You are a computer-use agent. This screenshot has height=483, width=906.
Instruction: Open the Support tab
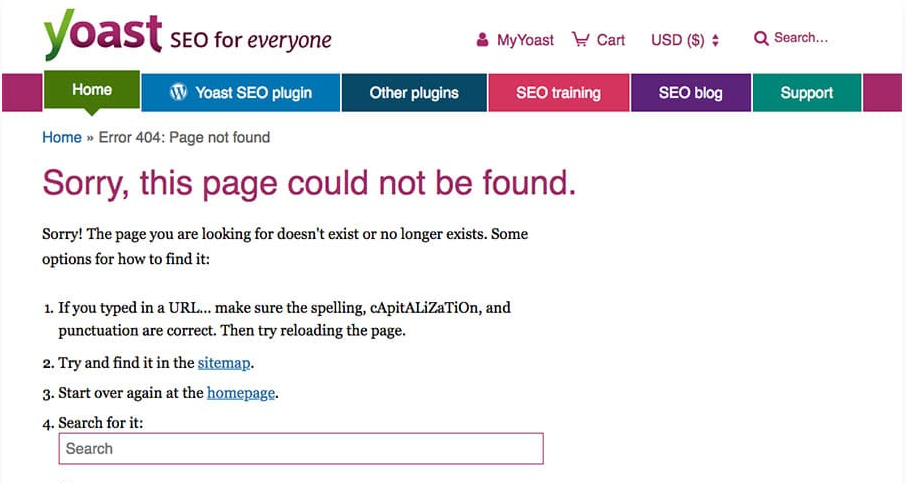coord(806,93)
